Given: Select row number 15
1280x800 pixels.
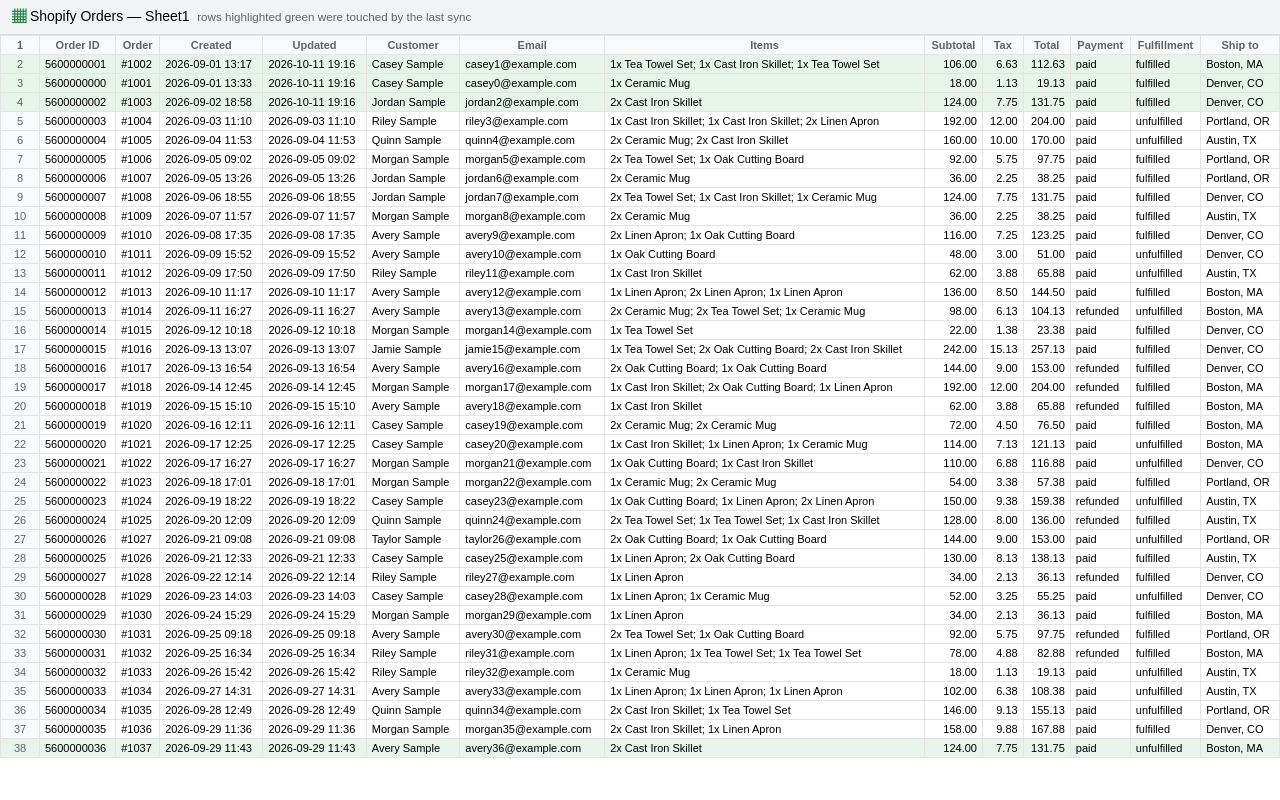Looking at the screenshot, I should 20,311.
